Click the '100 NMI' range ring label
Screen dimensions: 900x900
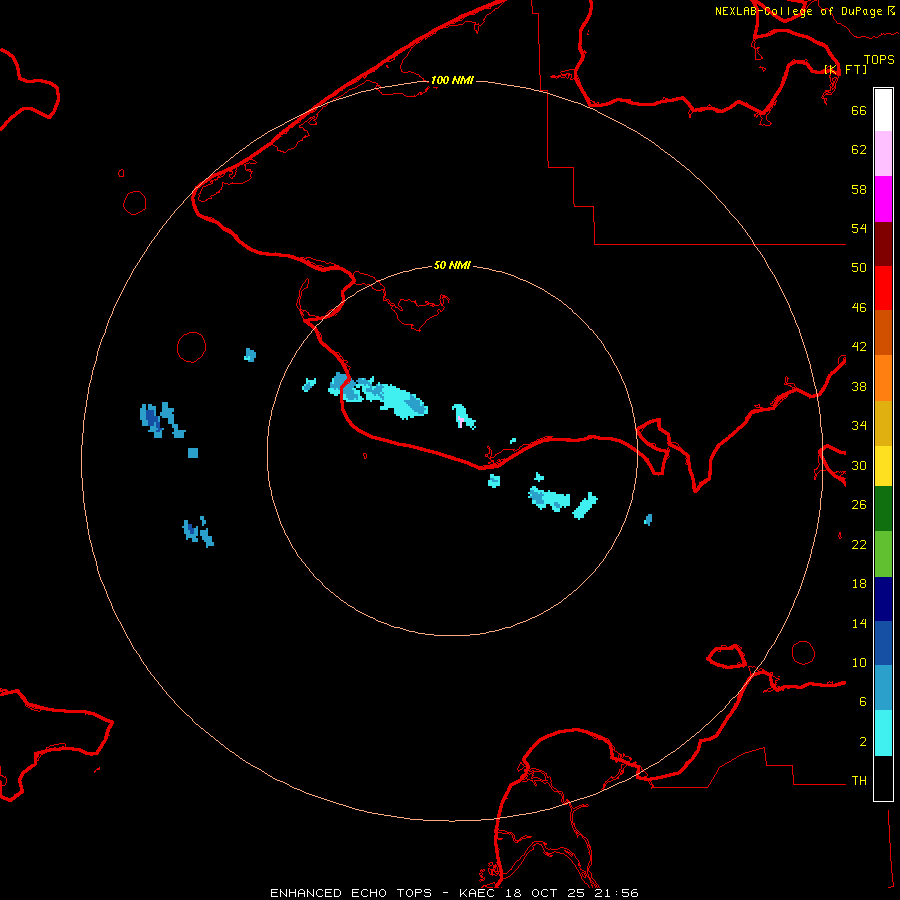point(452,80)
